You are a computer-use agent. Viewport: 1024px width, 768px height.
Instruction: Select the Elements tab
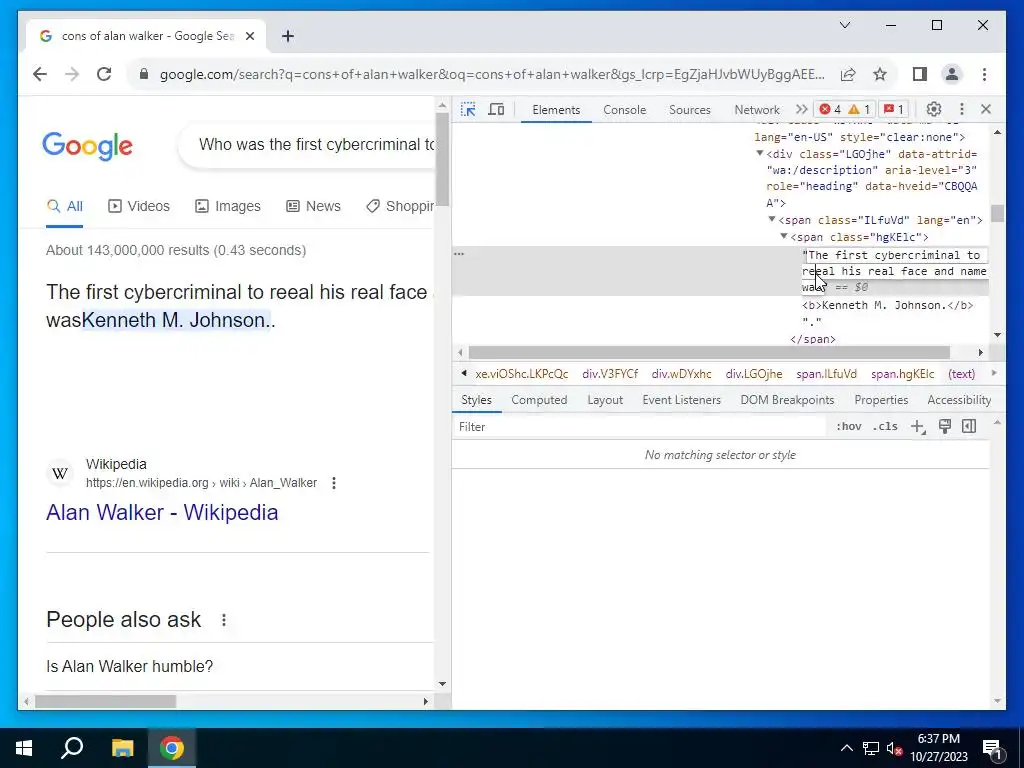(x=556, y=110)
